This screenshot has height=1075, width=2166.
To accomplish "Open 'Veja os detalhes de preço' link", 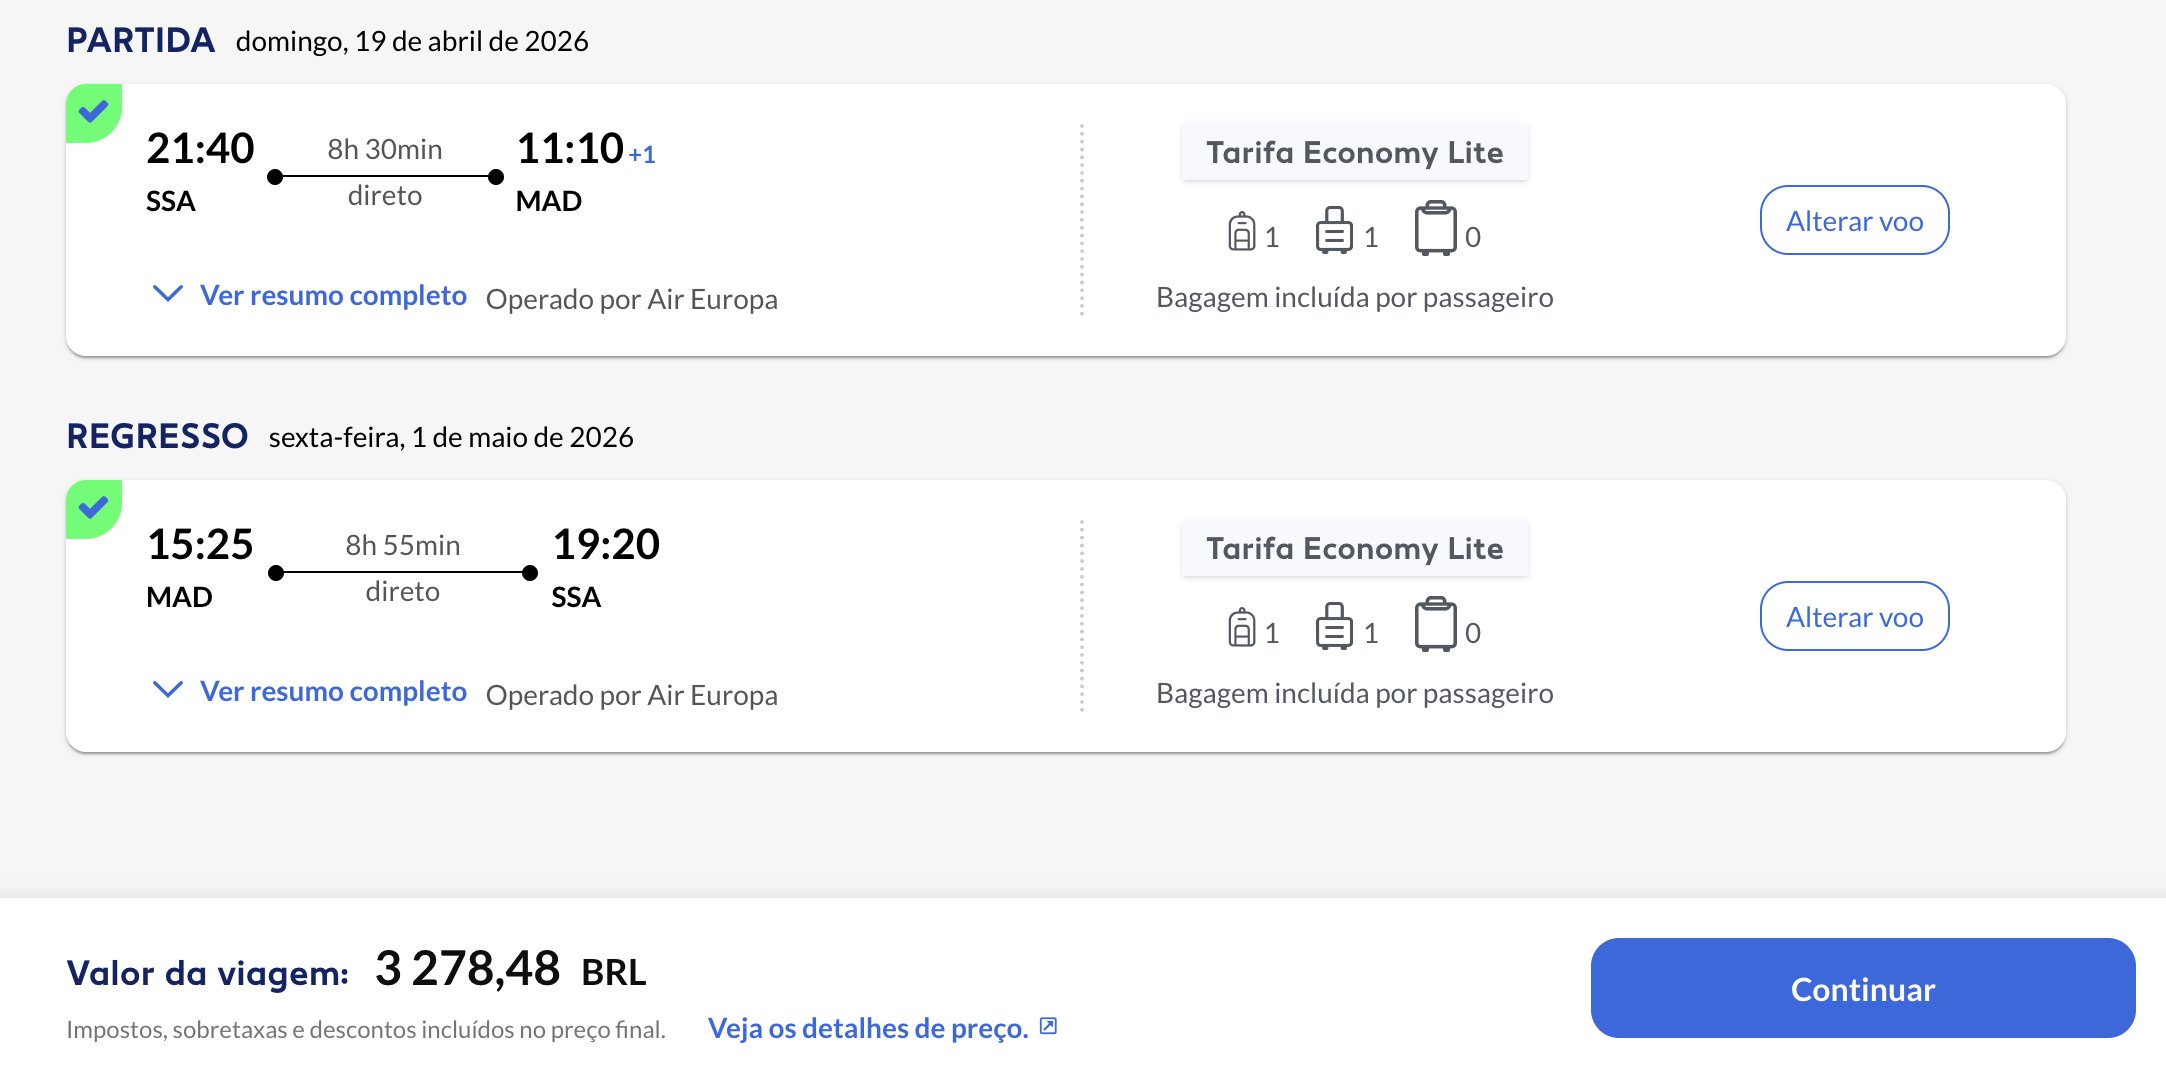I will (x=868, y=1028).
